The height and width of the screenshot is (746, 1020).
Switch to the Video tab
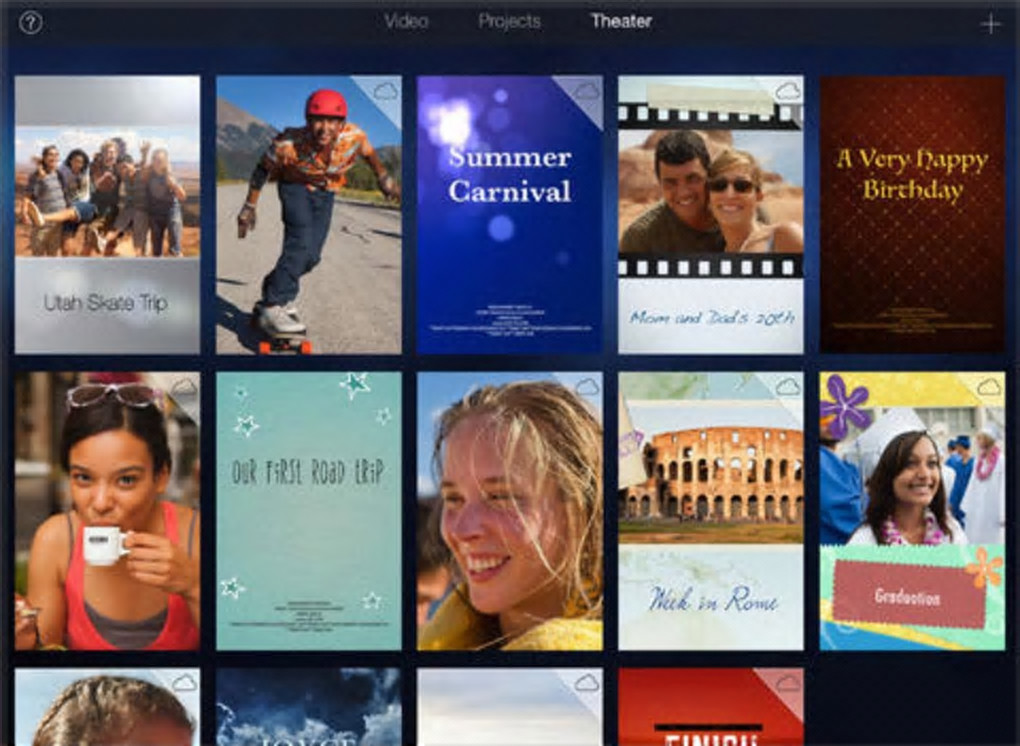[406, 21]
